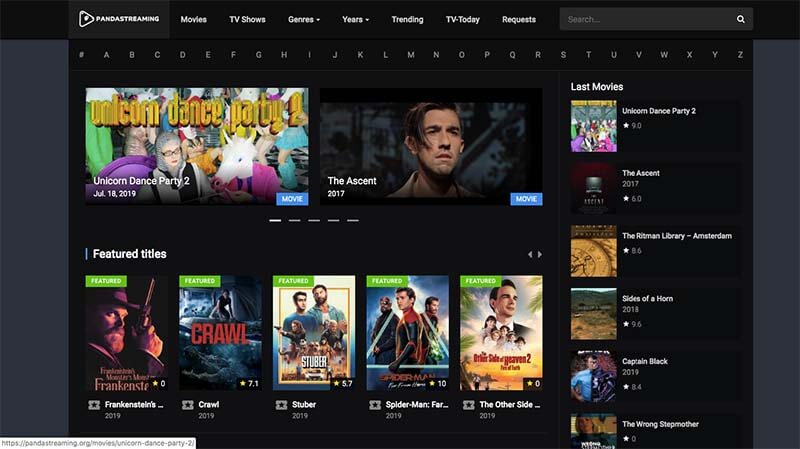Select the fifth slider indicator dash
Image resolution: width=800 pixels, height=449 pixels.
pos(353,220)
